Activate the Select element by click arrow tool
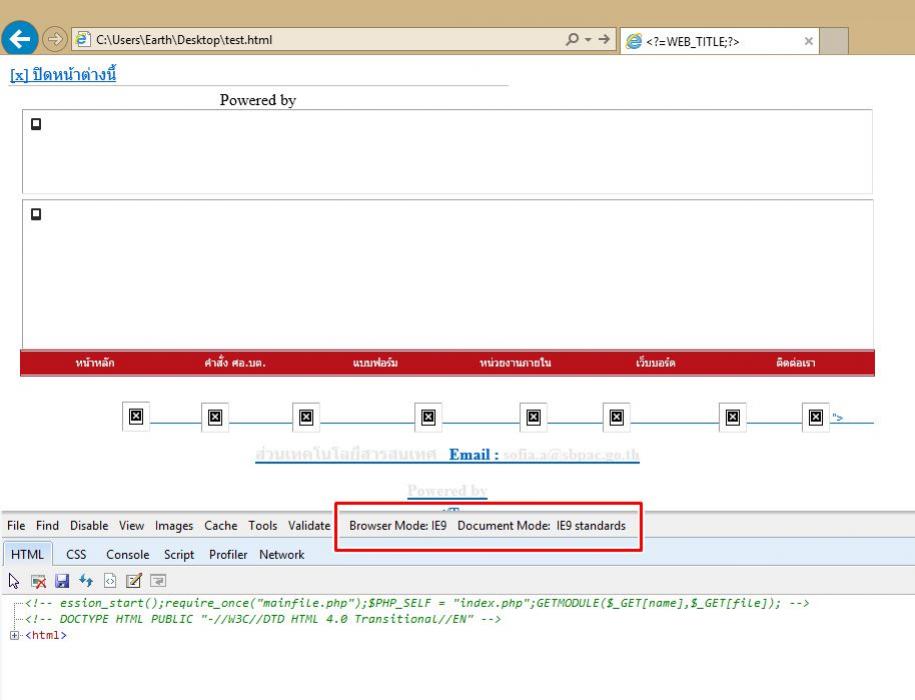Viewport: 915px width, 700px height. coord(14,581)
